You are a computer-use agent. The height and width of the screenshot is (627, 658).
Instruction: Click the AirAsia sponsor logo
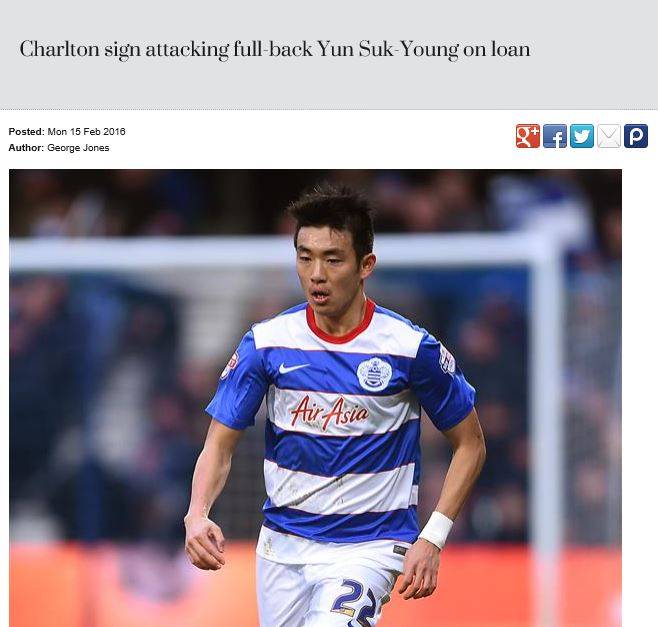click(329, 413)
